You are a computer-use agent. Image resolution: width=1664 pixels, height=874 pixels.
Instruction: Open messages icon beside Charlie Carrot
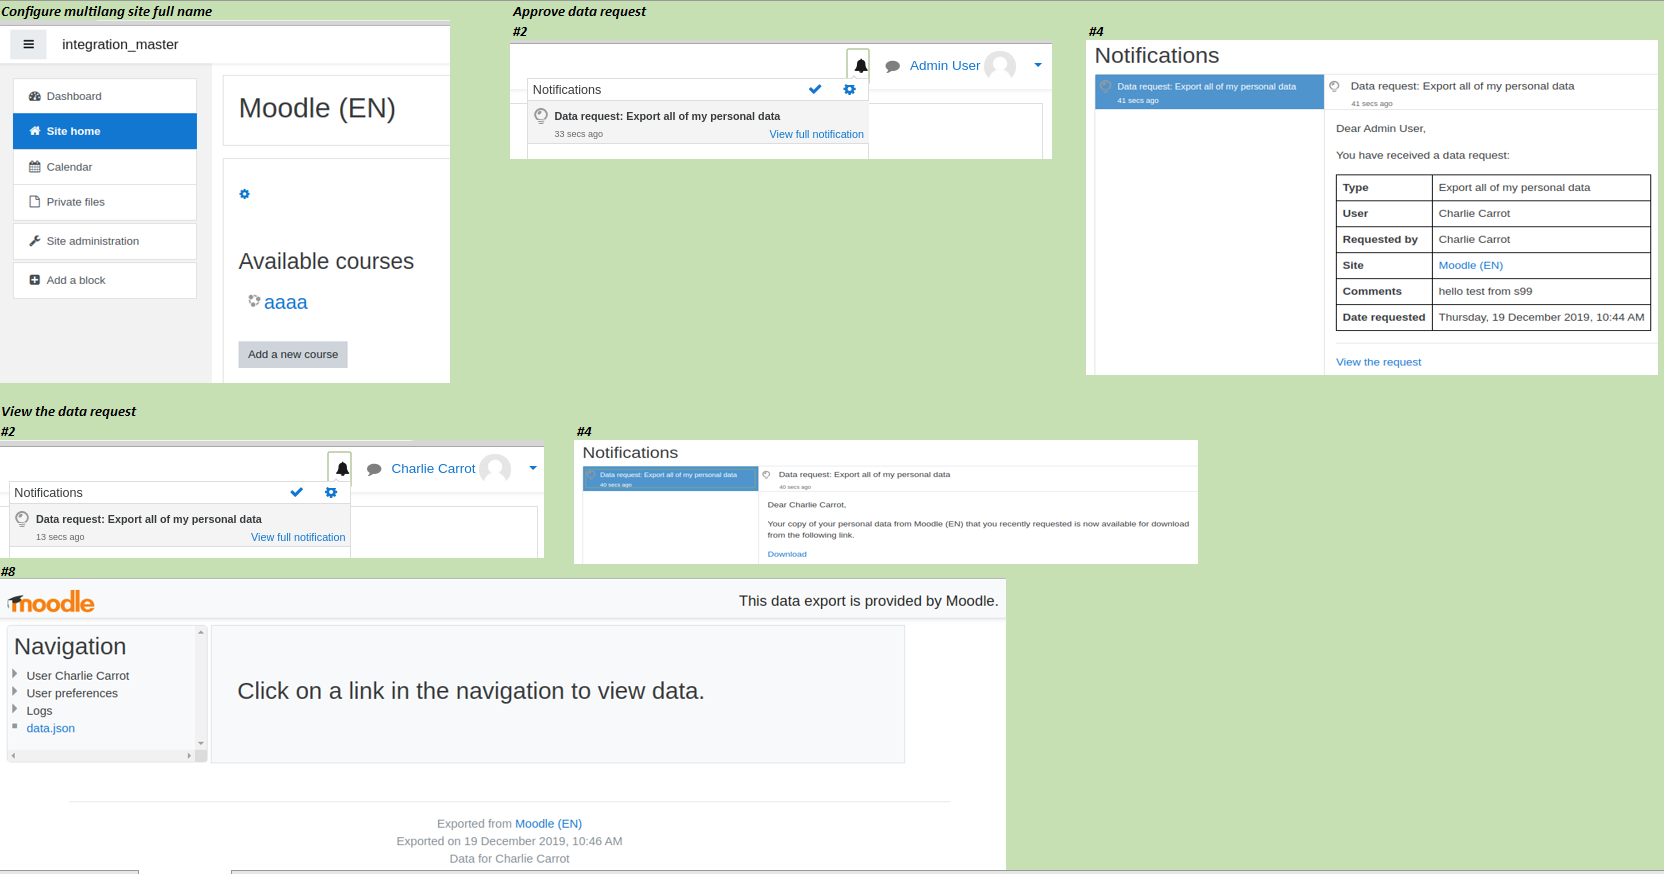[x=374, y=470]
